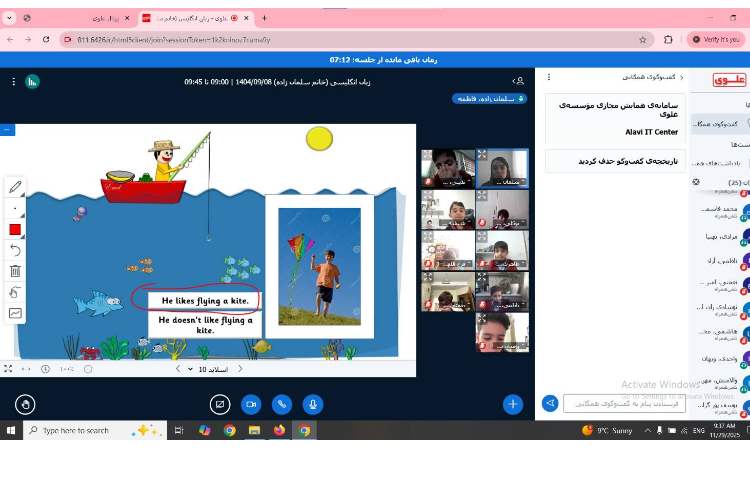The image size is (750, 480).
Task: Click the raise hand button
Action: tap(25, 404)
